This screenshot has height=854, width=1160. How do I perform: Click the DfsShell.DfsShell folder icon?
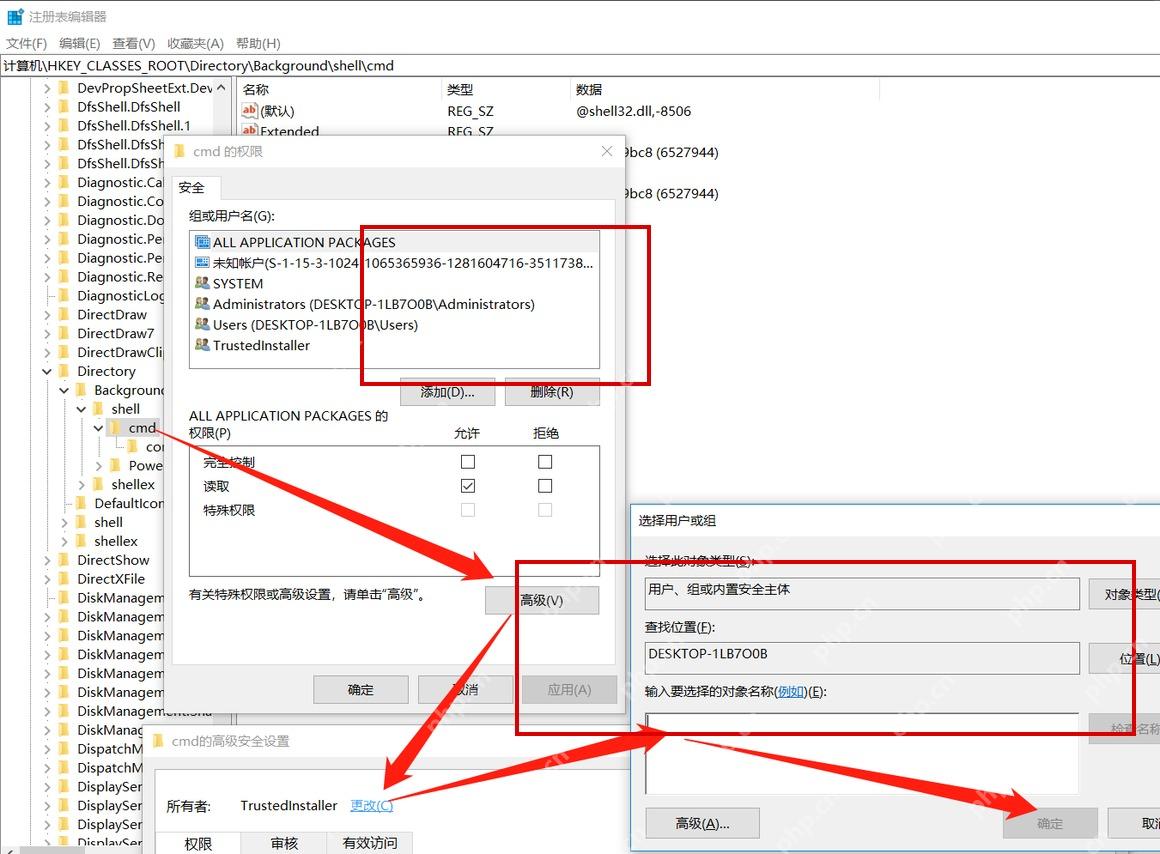pos(64,107)
